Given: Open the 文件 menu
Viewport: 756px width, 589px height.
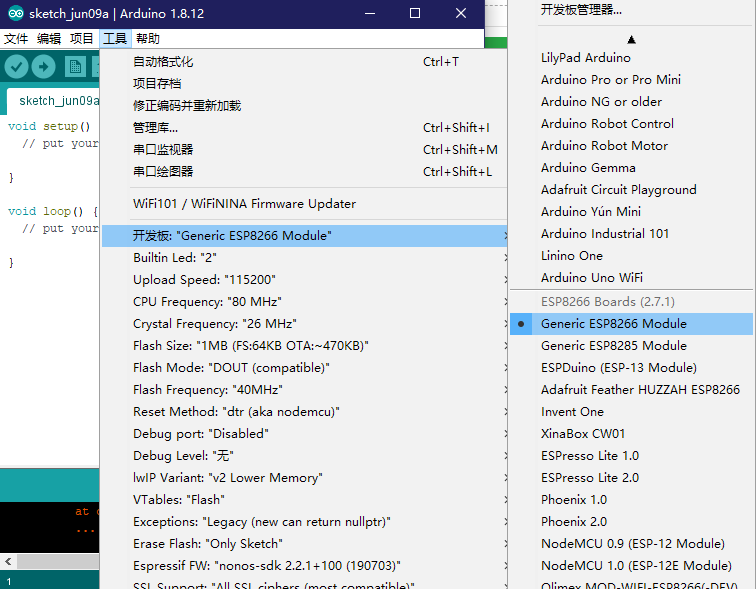Looking at the screenshot, I should tap(16, 39).
